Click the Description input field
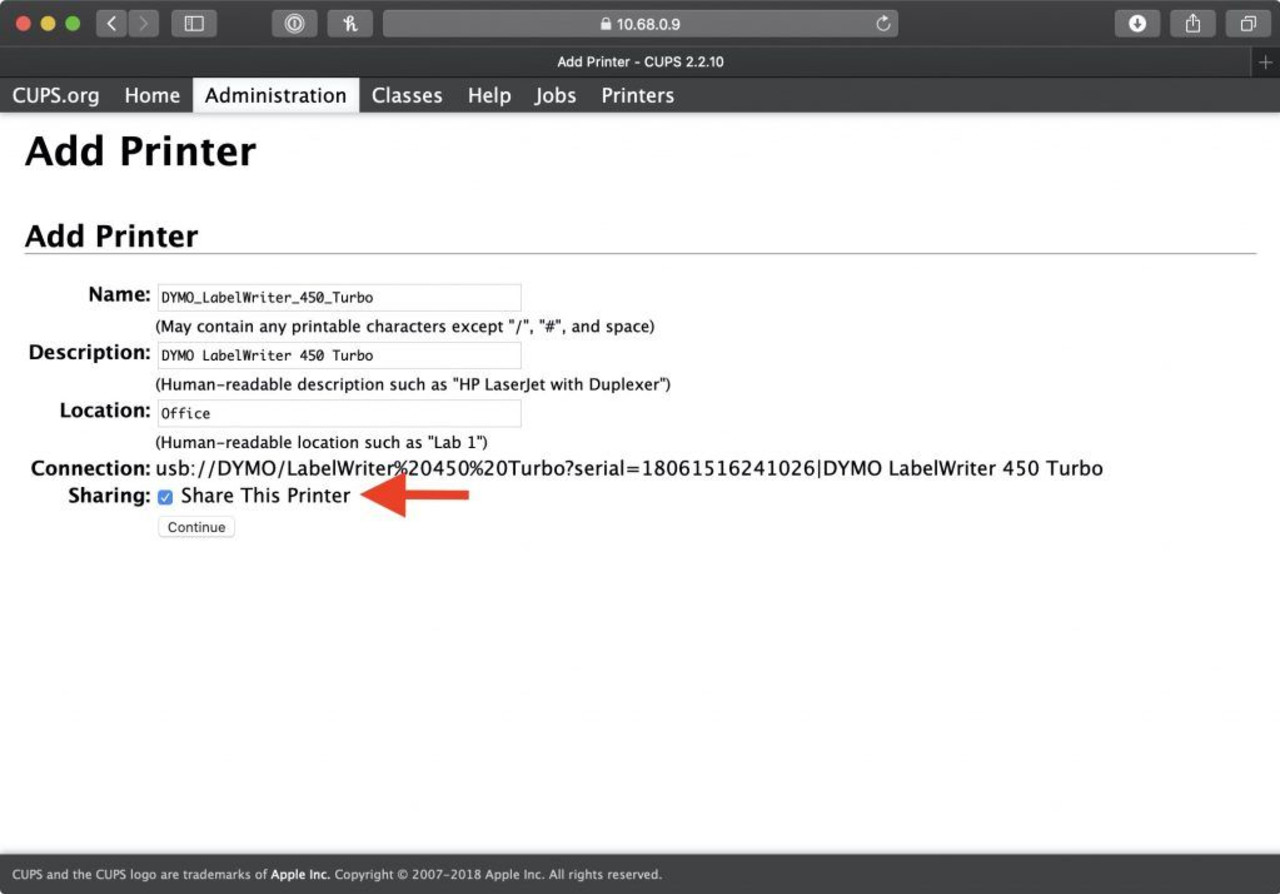The image size is (1280, 894). tap(339, 355)
